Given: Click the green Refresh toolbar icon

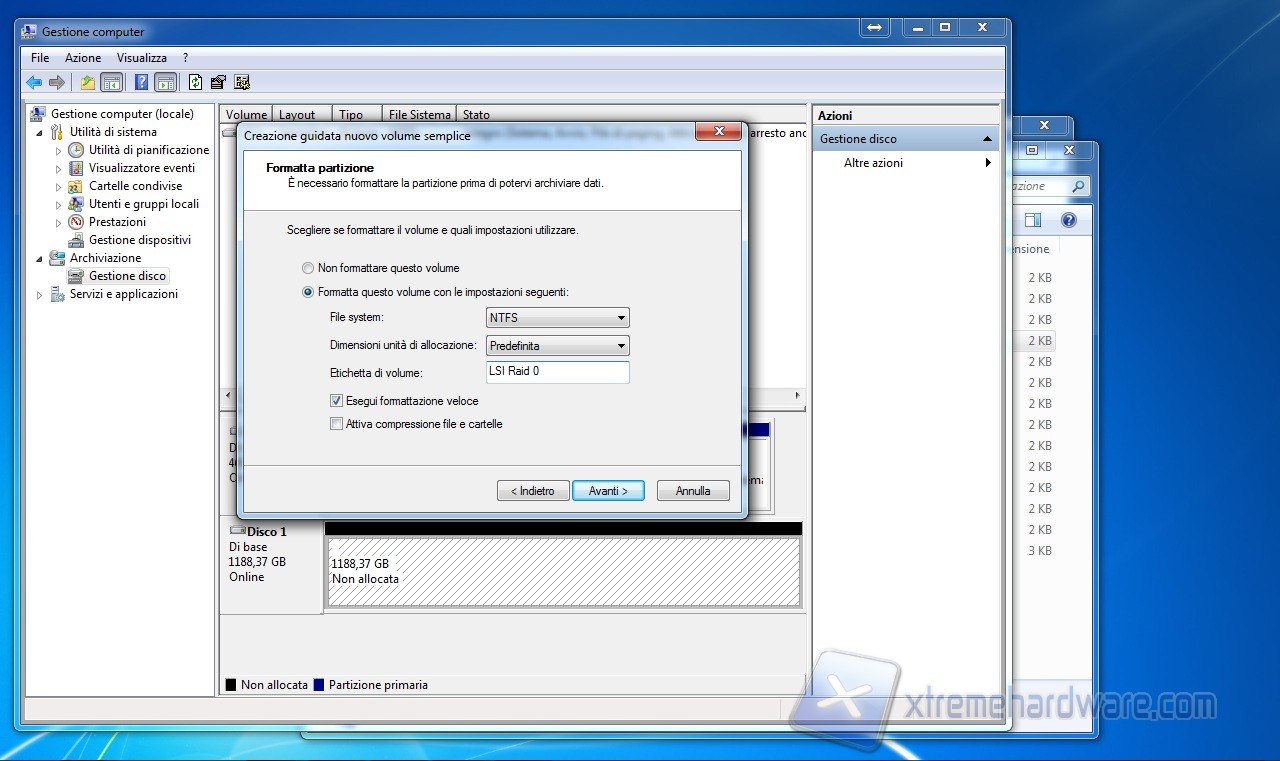Looking at the screenshot, I should [x=195, y=83].
